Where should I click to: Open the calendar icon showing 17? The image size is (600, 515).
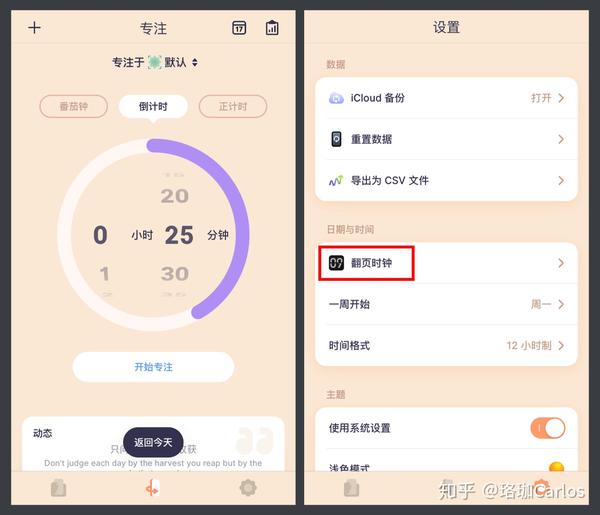point(239,28)
